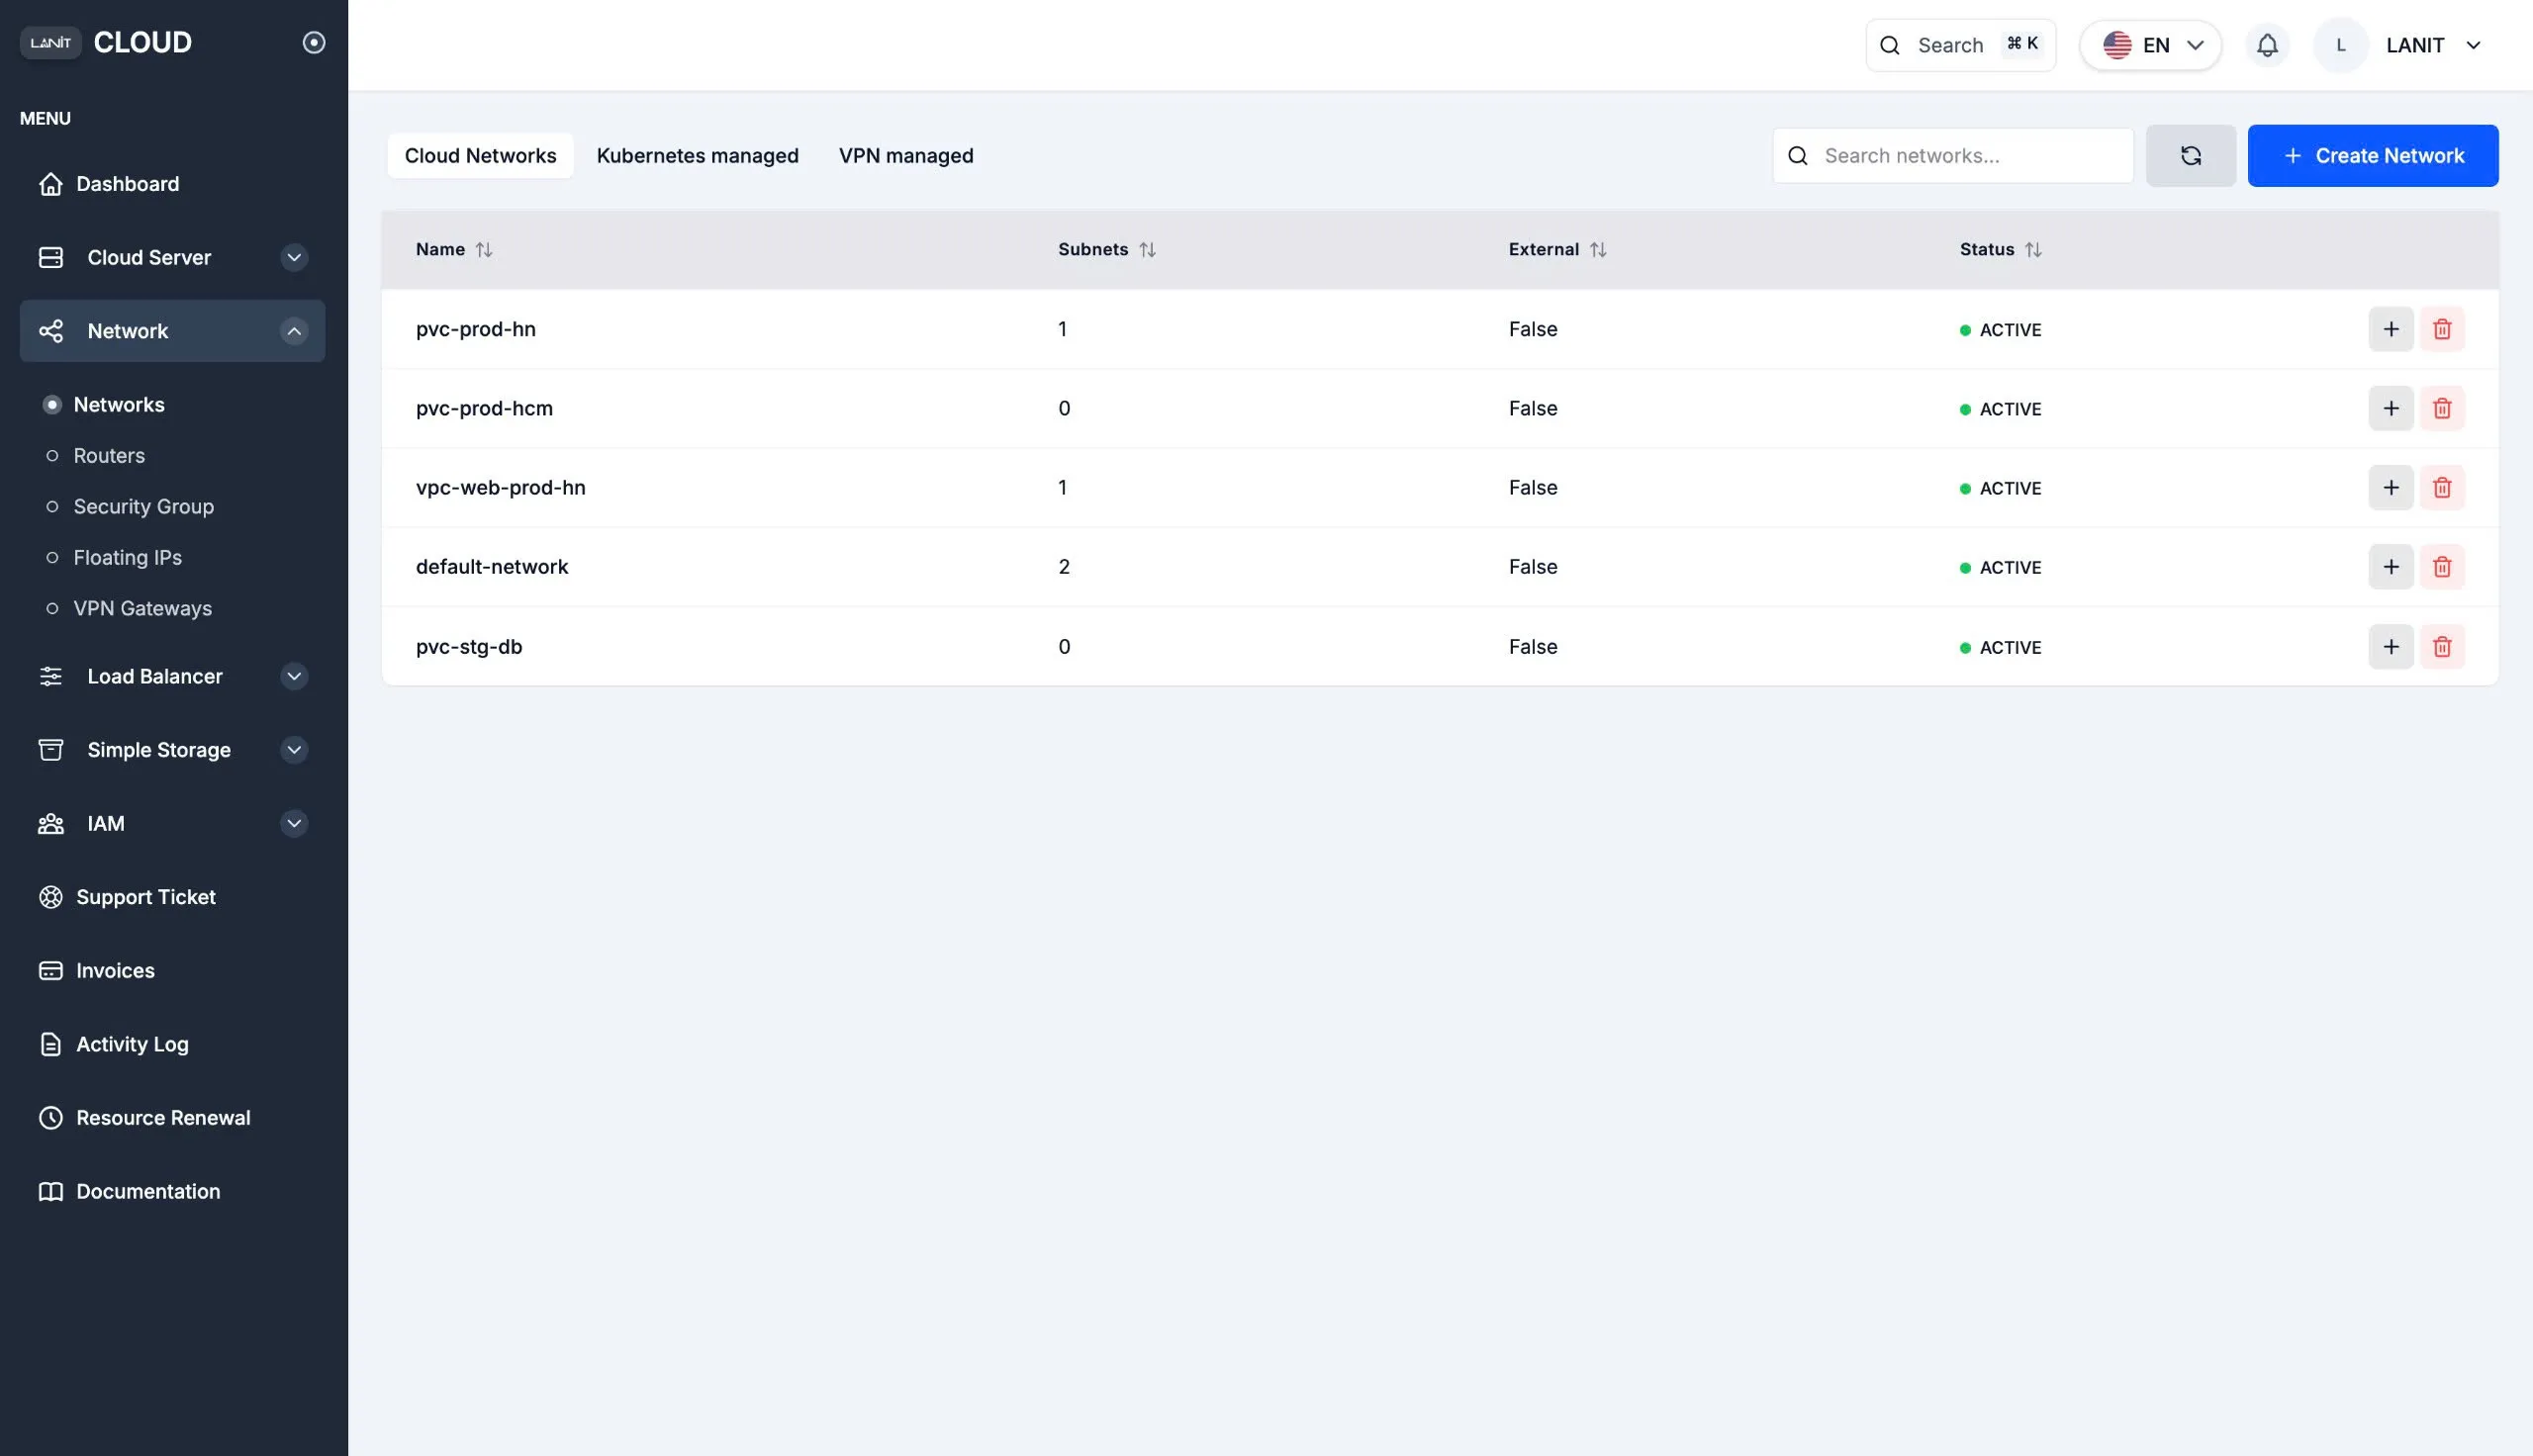This screenshot has height=1456, width=2533.
Task: Click the Create Network button
Action: click(2373, 155)
